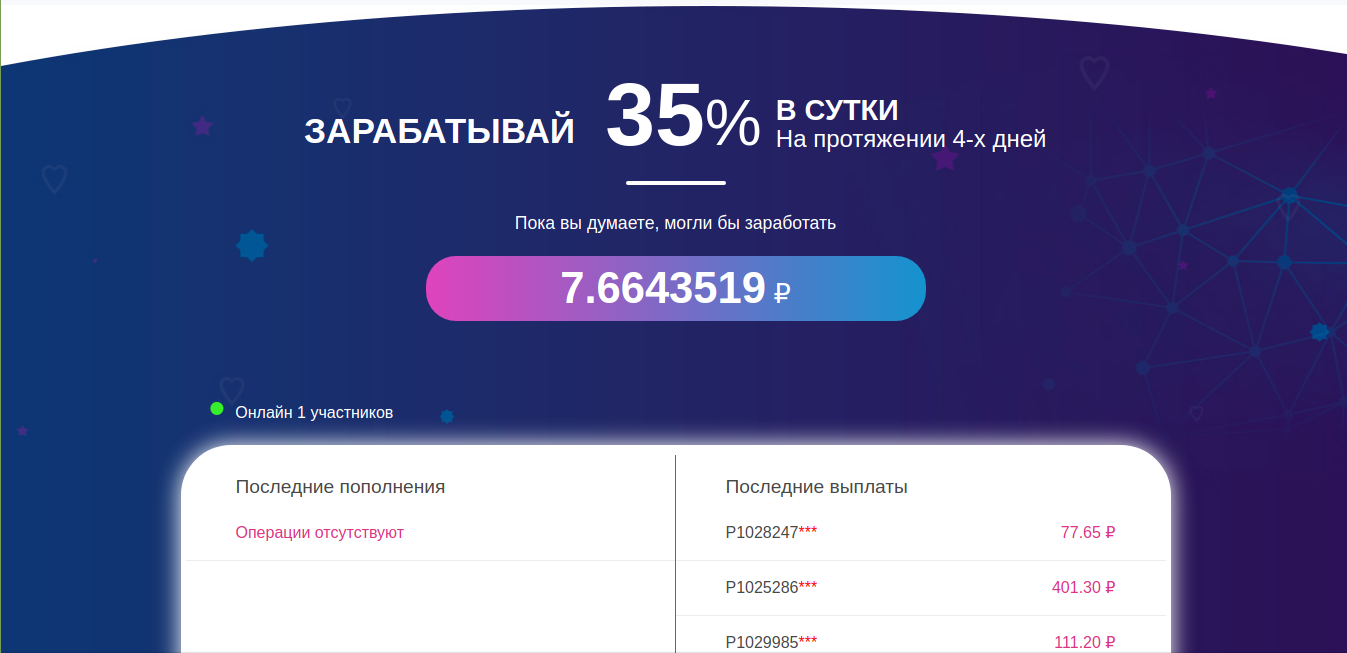This screenshot has height=653, width=1347.
Task: Open payout entry P1029985***
Action: 771,642
